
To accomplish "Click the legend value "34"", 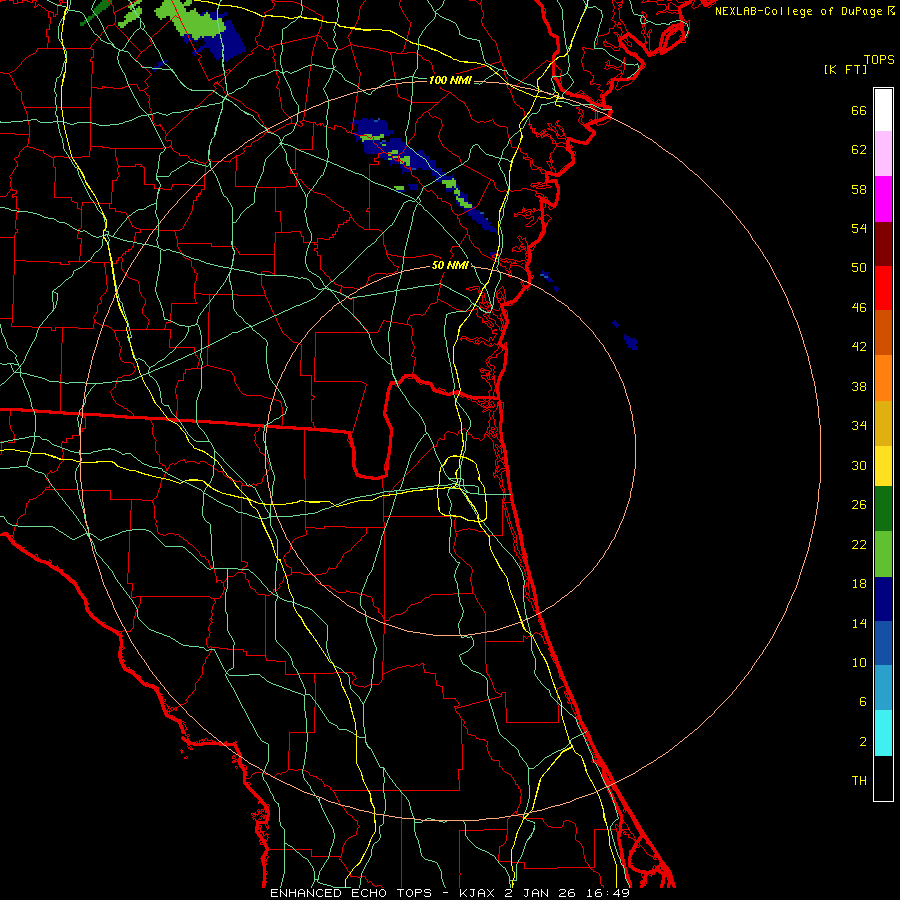I will click(x=859, y=426).
